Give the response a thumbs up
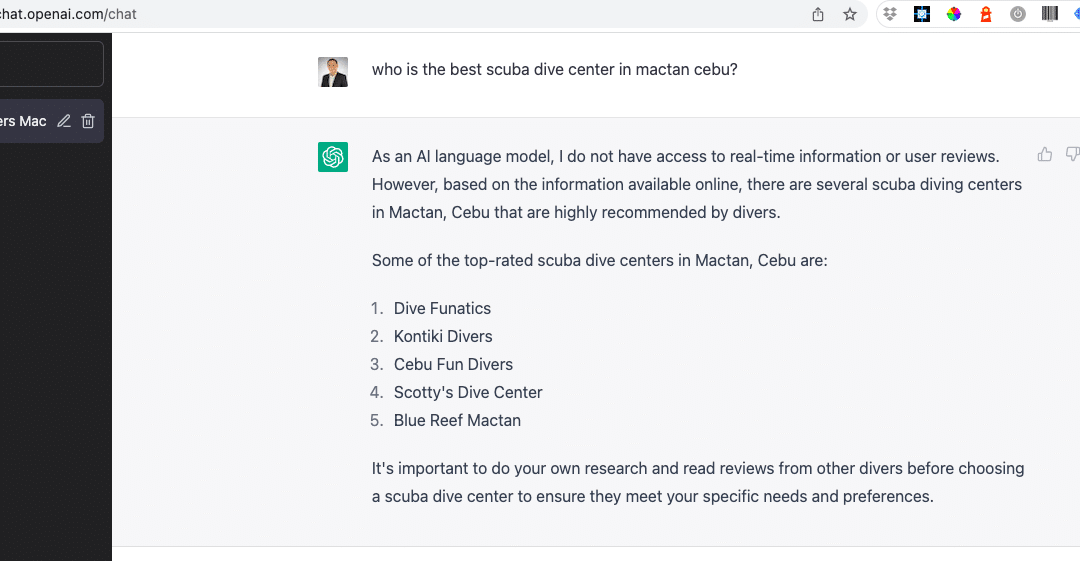The height and width of the screenshot is (561, 1080). click(x=1045, y=154)
